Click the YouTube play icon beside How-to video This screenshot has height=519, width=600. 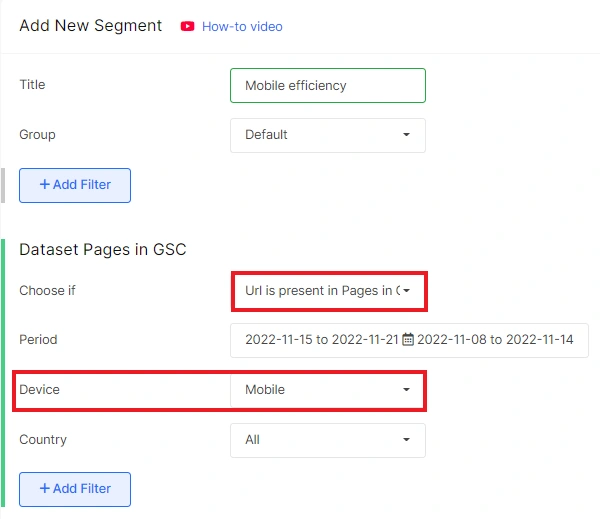(x=188, y=26)
